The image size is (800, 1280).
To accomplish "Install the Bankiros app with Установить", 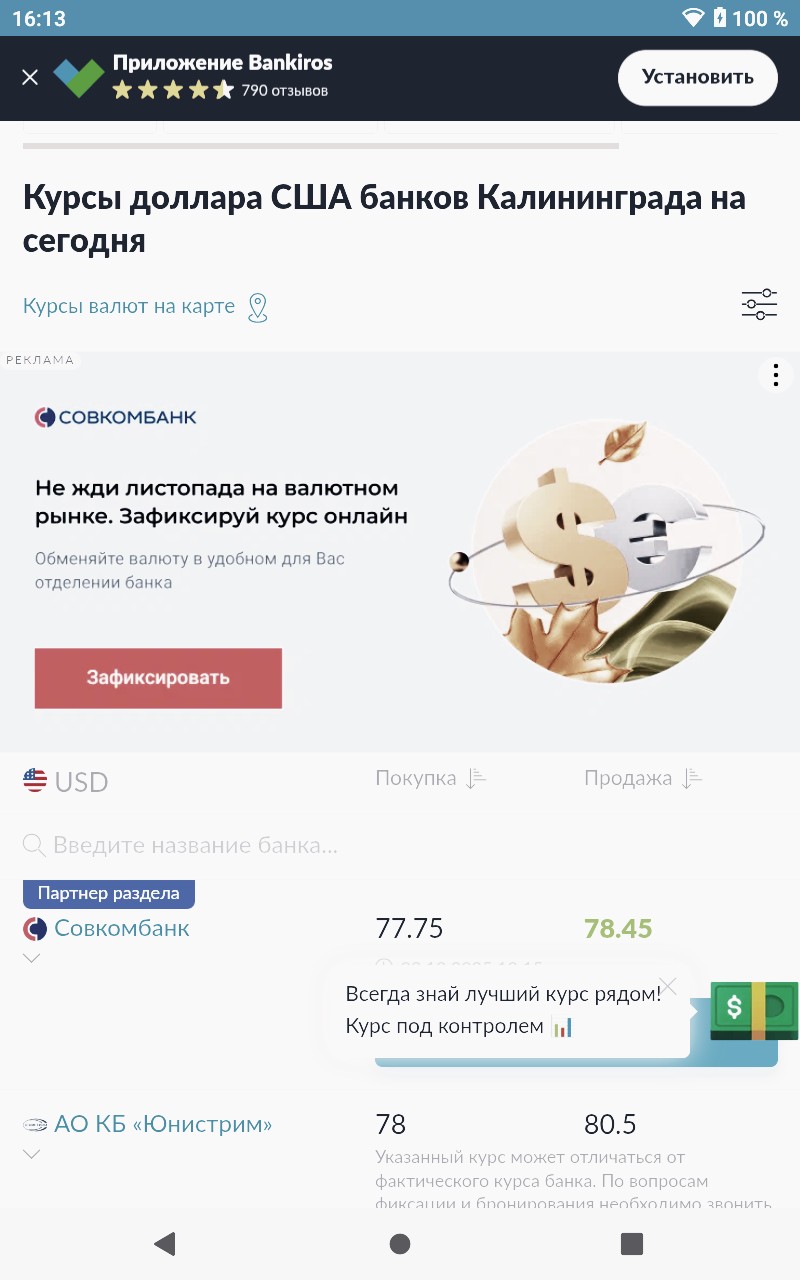I will click(x=697, y=77).
